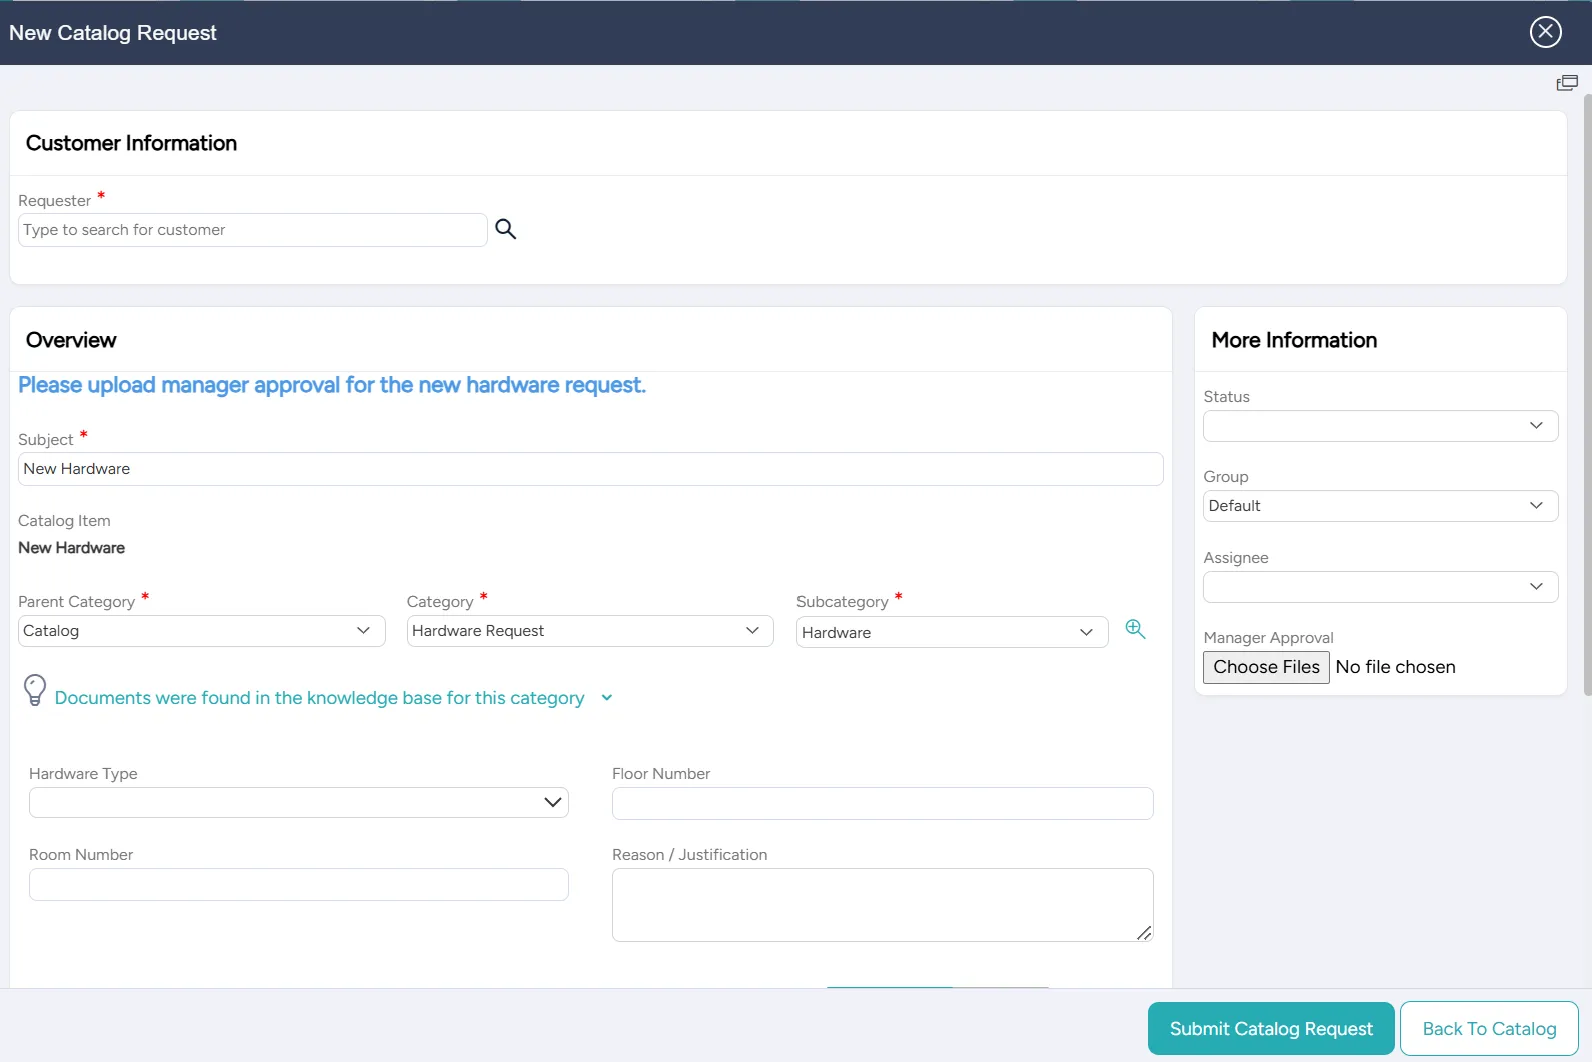The width and height of the screenshot is (1592, 1062).
Task: Expand the knowledge base documents chevron
Action: [607, 698]
